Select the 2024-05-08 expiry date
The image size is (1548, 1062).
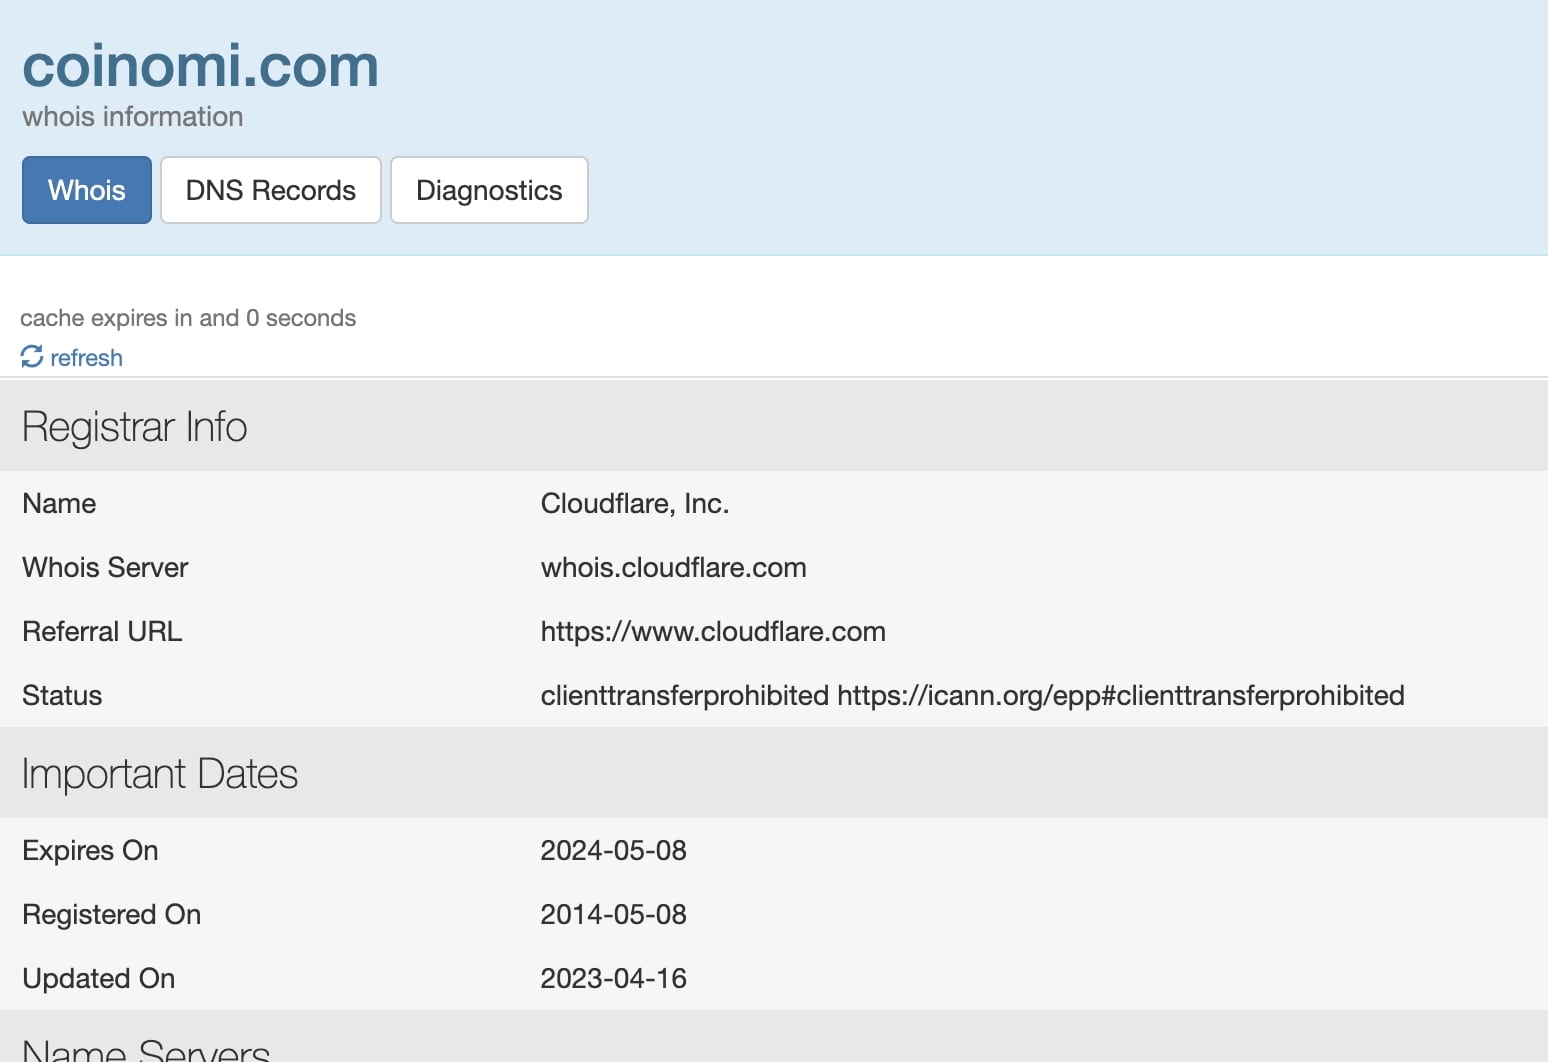pos(613,851)
